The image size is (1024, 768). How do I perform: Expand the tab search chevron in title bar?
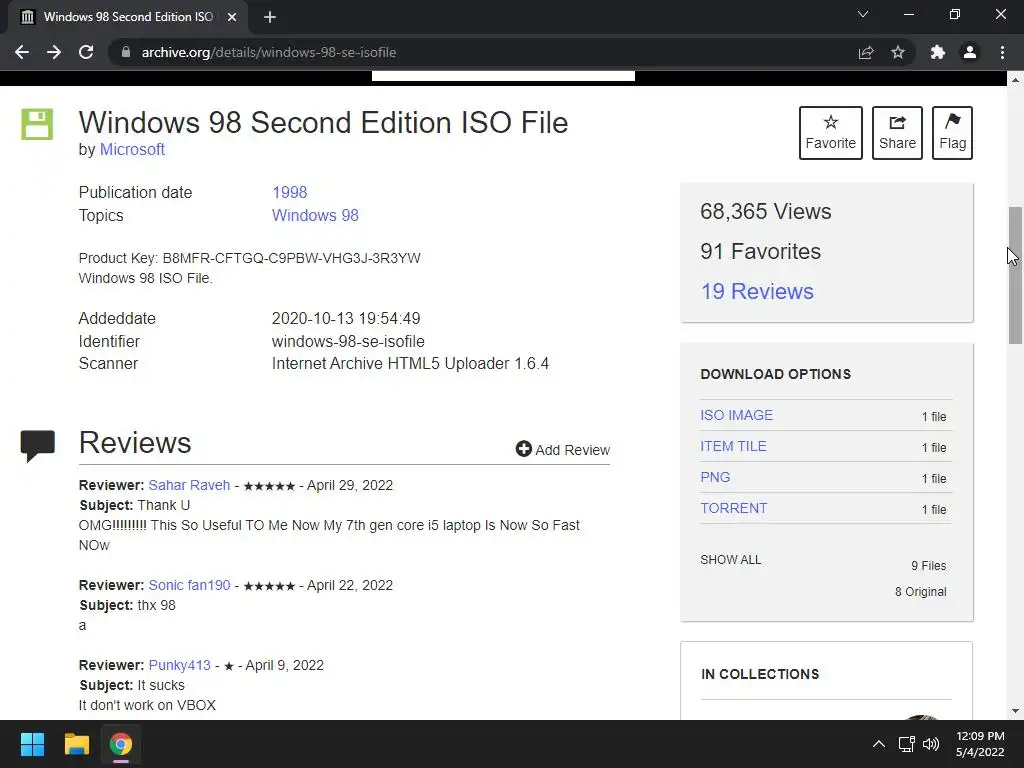[863, 14]
